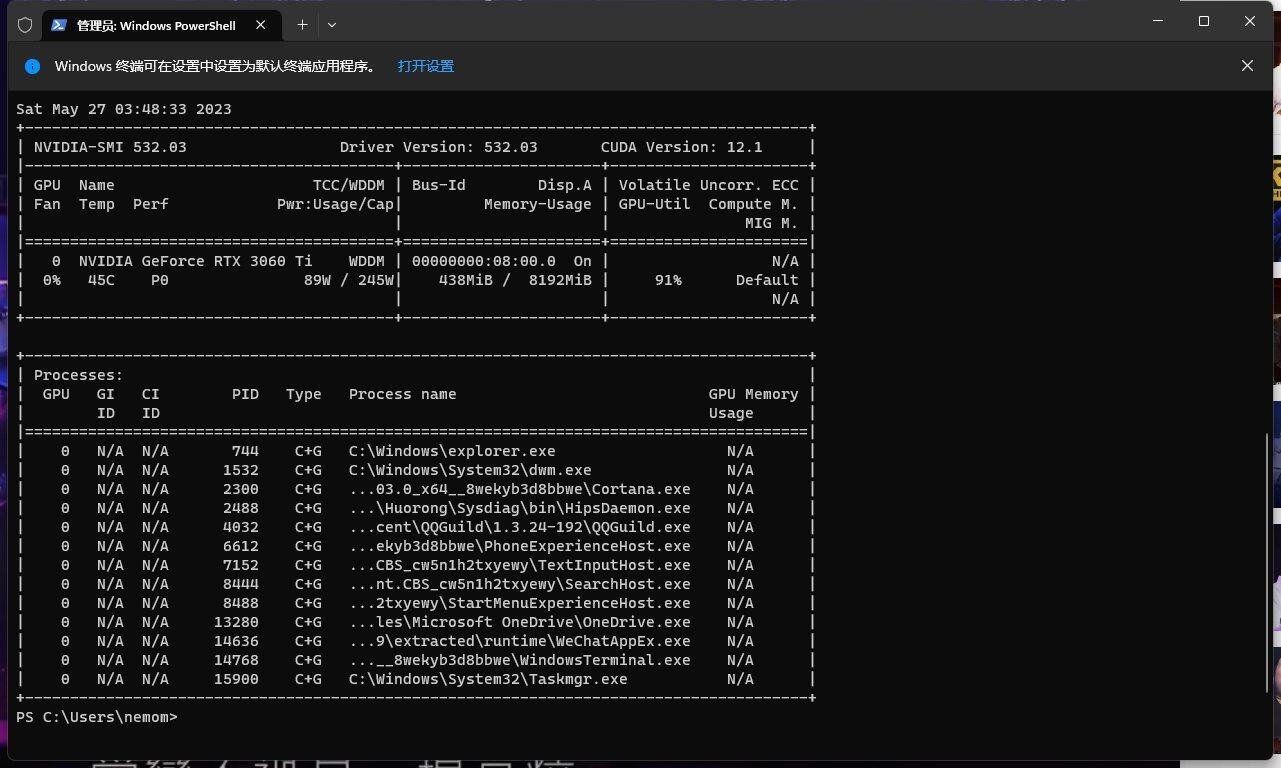Click the bus ID 00000000:08:00.0
Screen dimensions: 1281x768
tap(483, 261)
